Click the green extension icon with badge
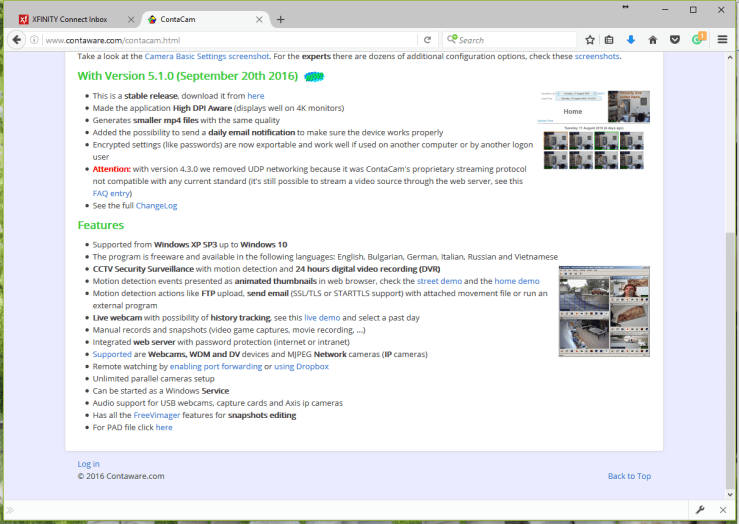The image size is (739, 524). click(x=697, y=40)
